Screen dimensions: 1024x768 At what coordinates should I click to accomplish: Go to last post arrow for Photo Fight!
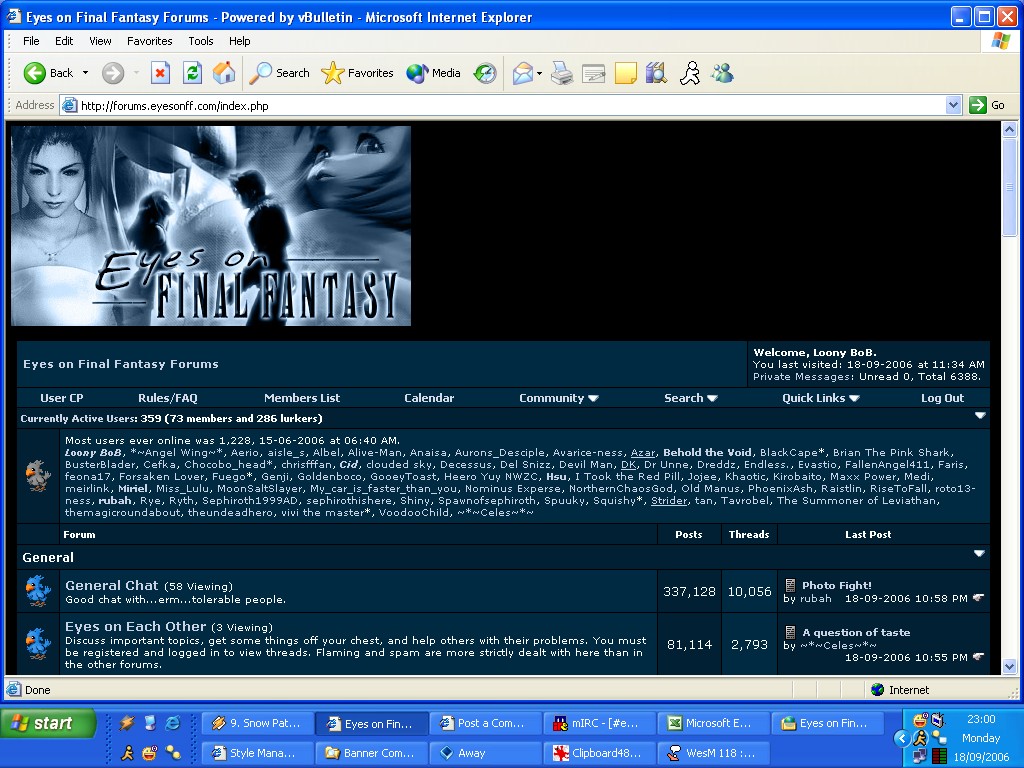[x=978, y=598]
